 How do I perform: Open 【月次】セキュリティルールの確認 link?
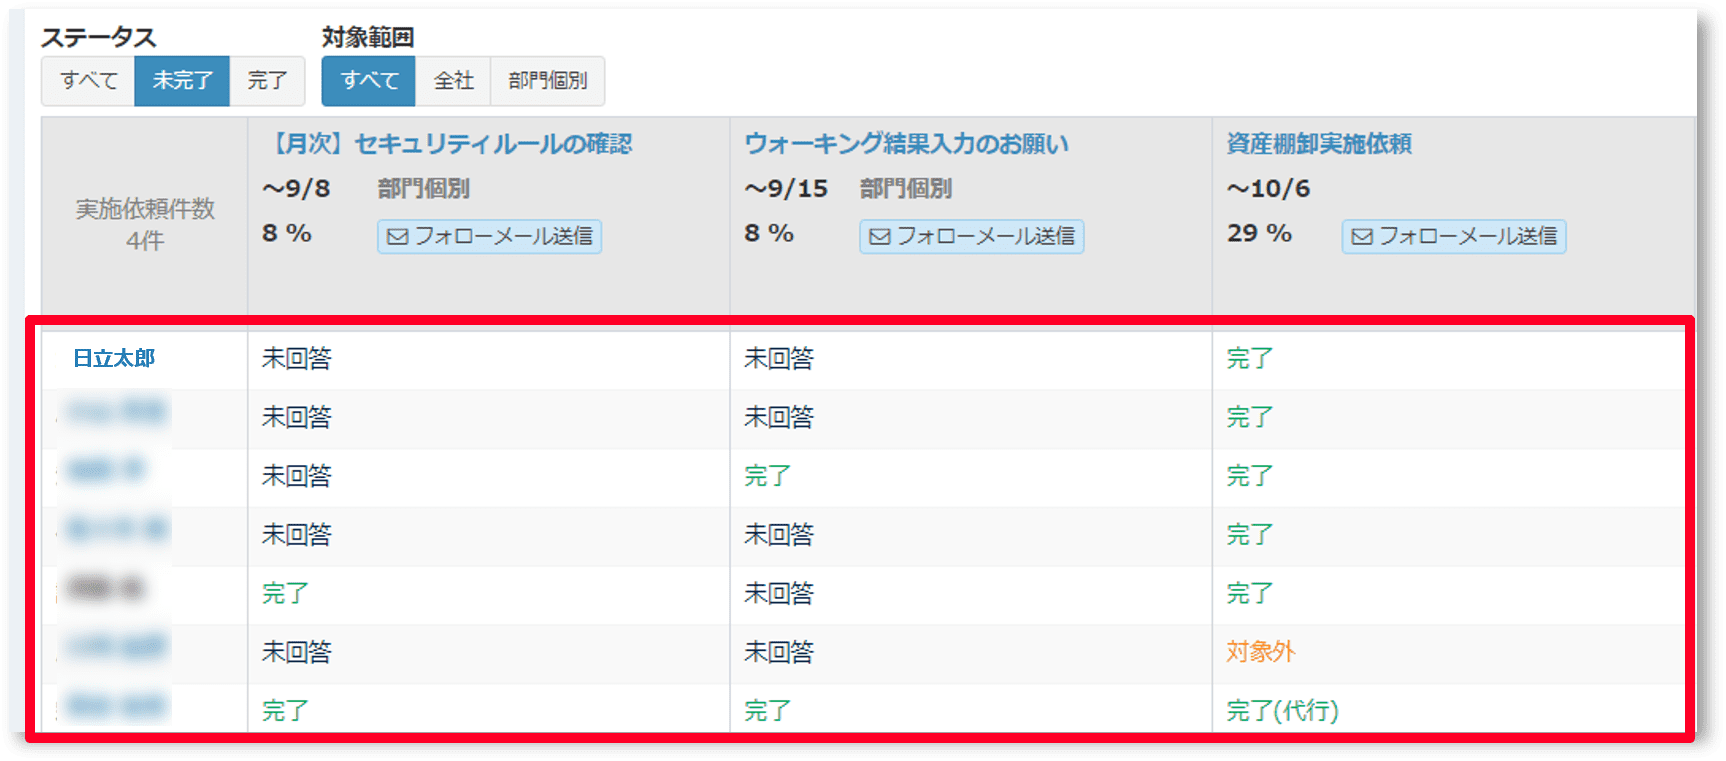[x=447, y=144]
